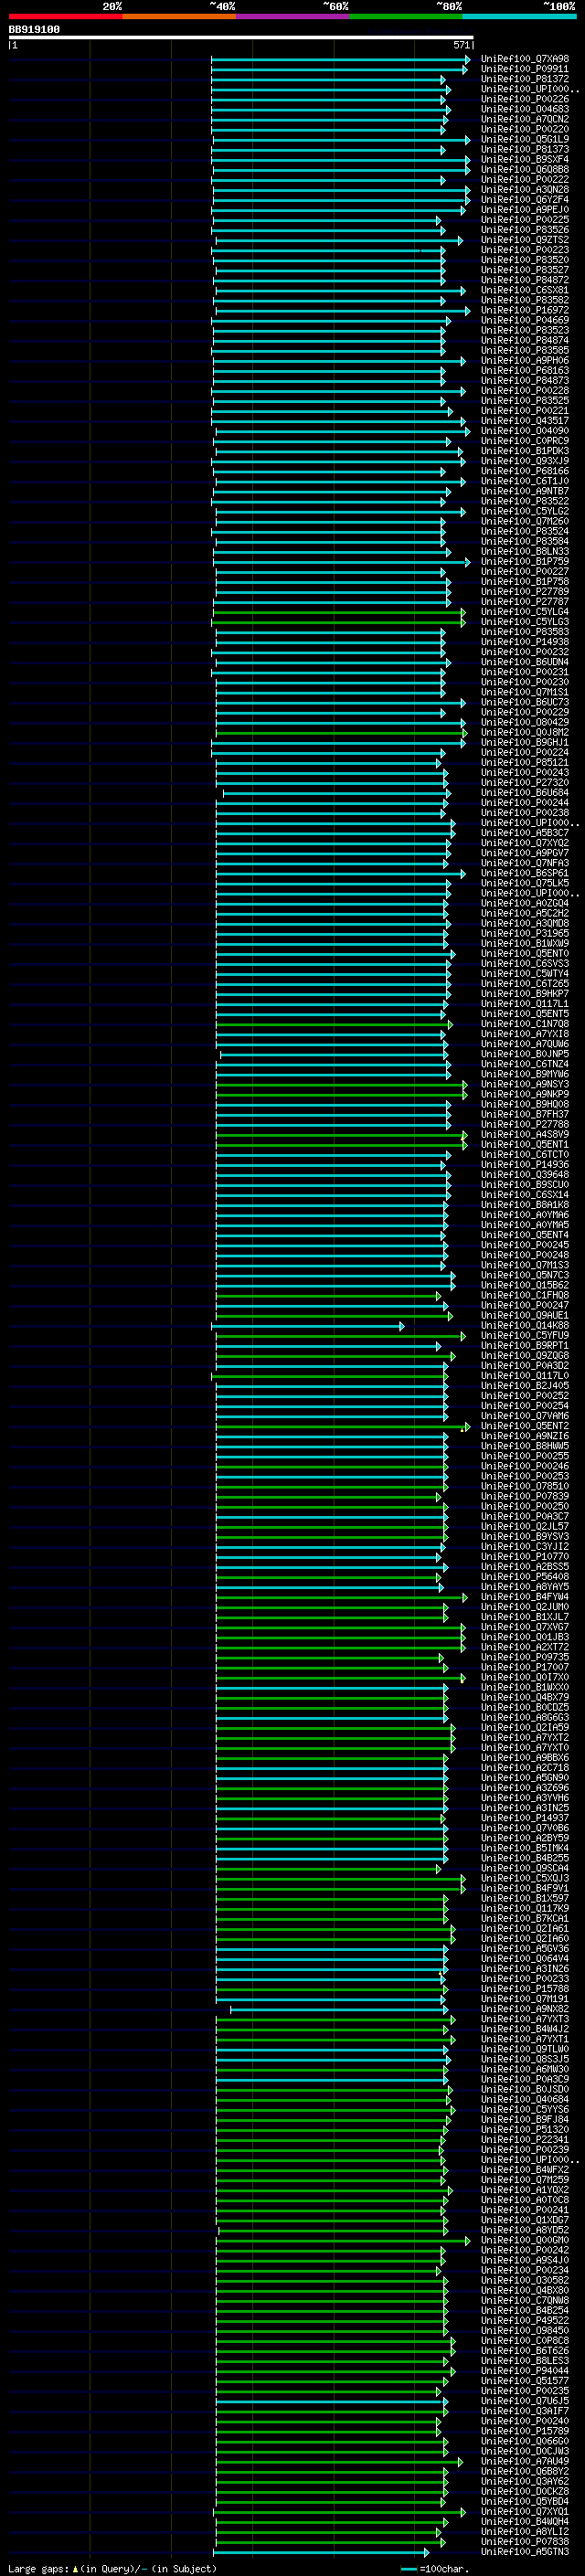Click label UniRef100_B9SXF4

pyautogui.click(x=525, y=159)
